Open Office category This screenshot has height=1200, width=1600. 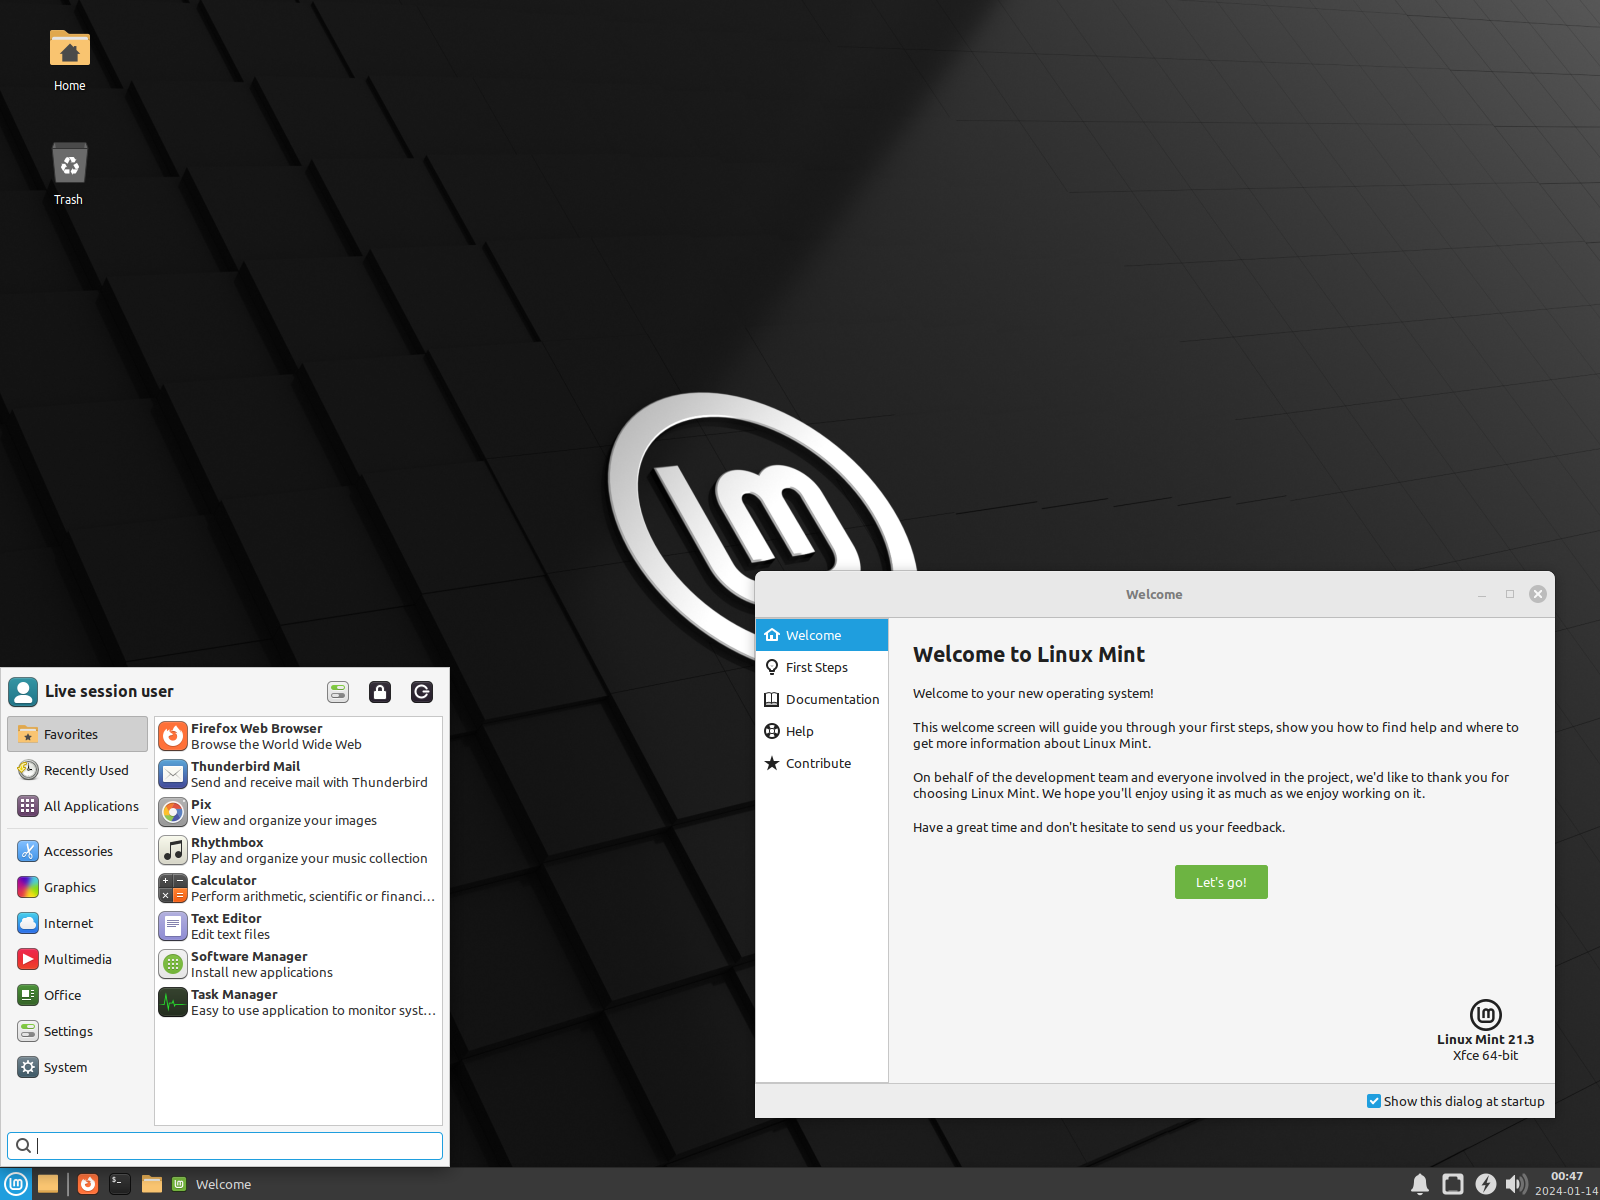coord(78,995)
